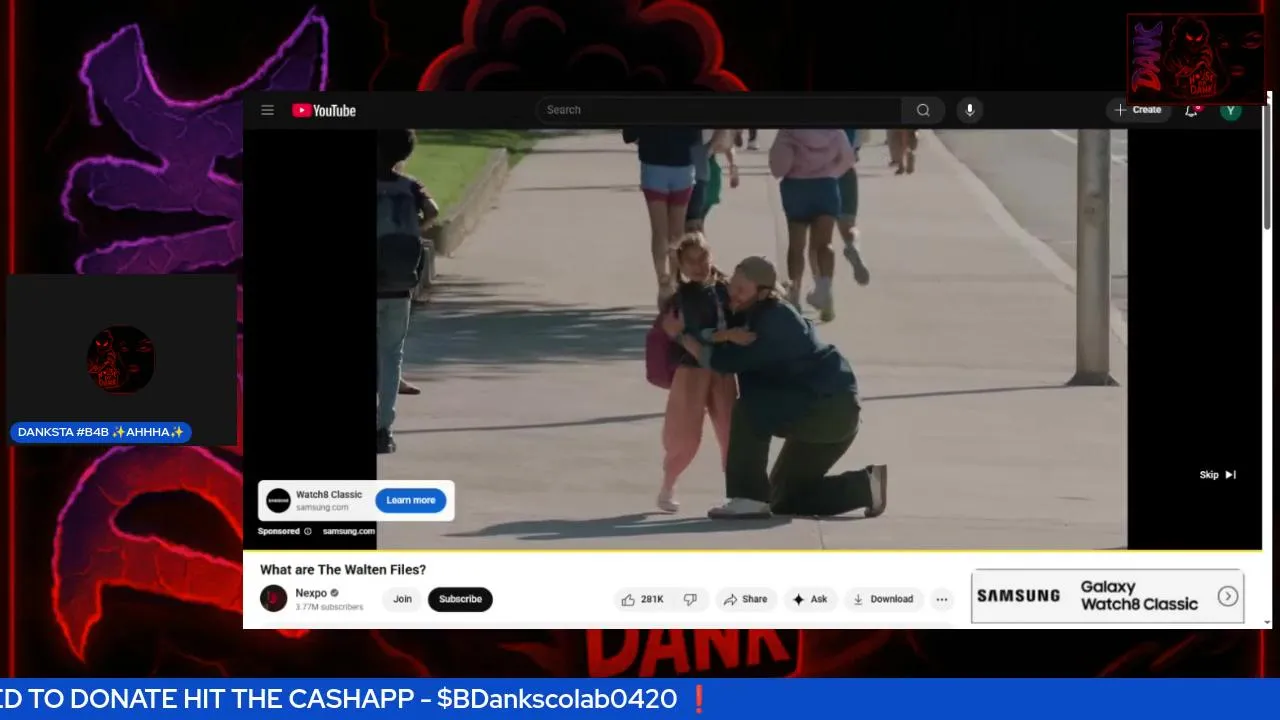Open the Create button menu
The width and height of the screenshot is (1280, 720).
pyautogui.click(x=1138, y=110)
